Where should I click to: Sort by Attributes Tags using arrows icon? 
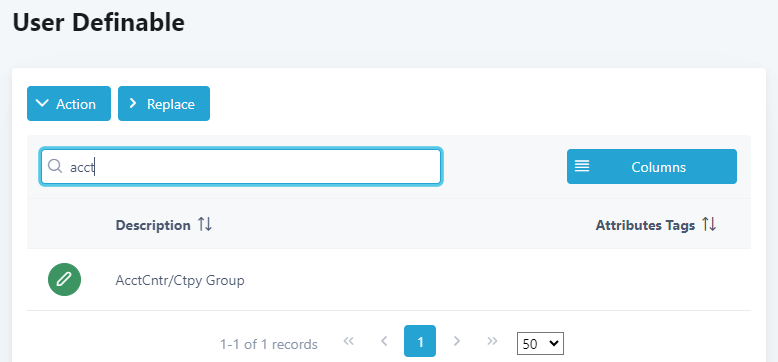pyautogui.click(x=710, y=225)
